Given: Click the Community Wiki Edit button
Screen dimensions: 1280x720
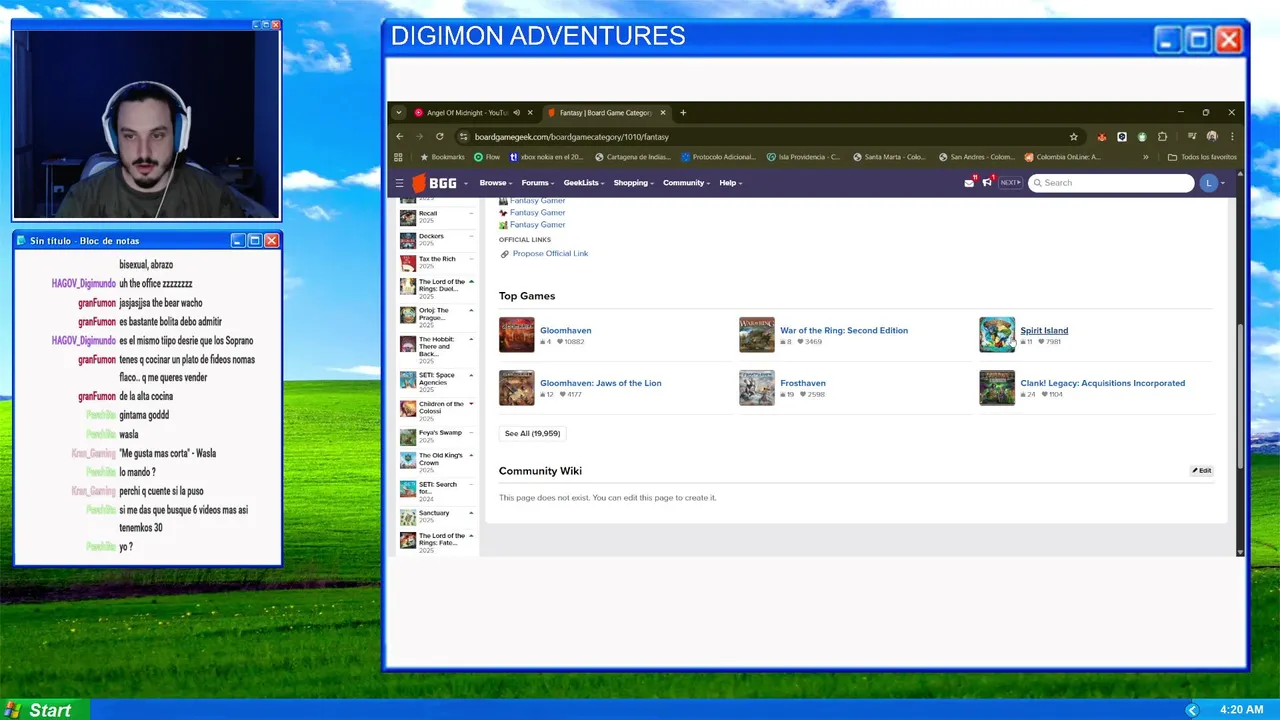Looking at the screenshot, I should click(1202, 471).
